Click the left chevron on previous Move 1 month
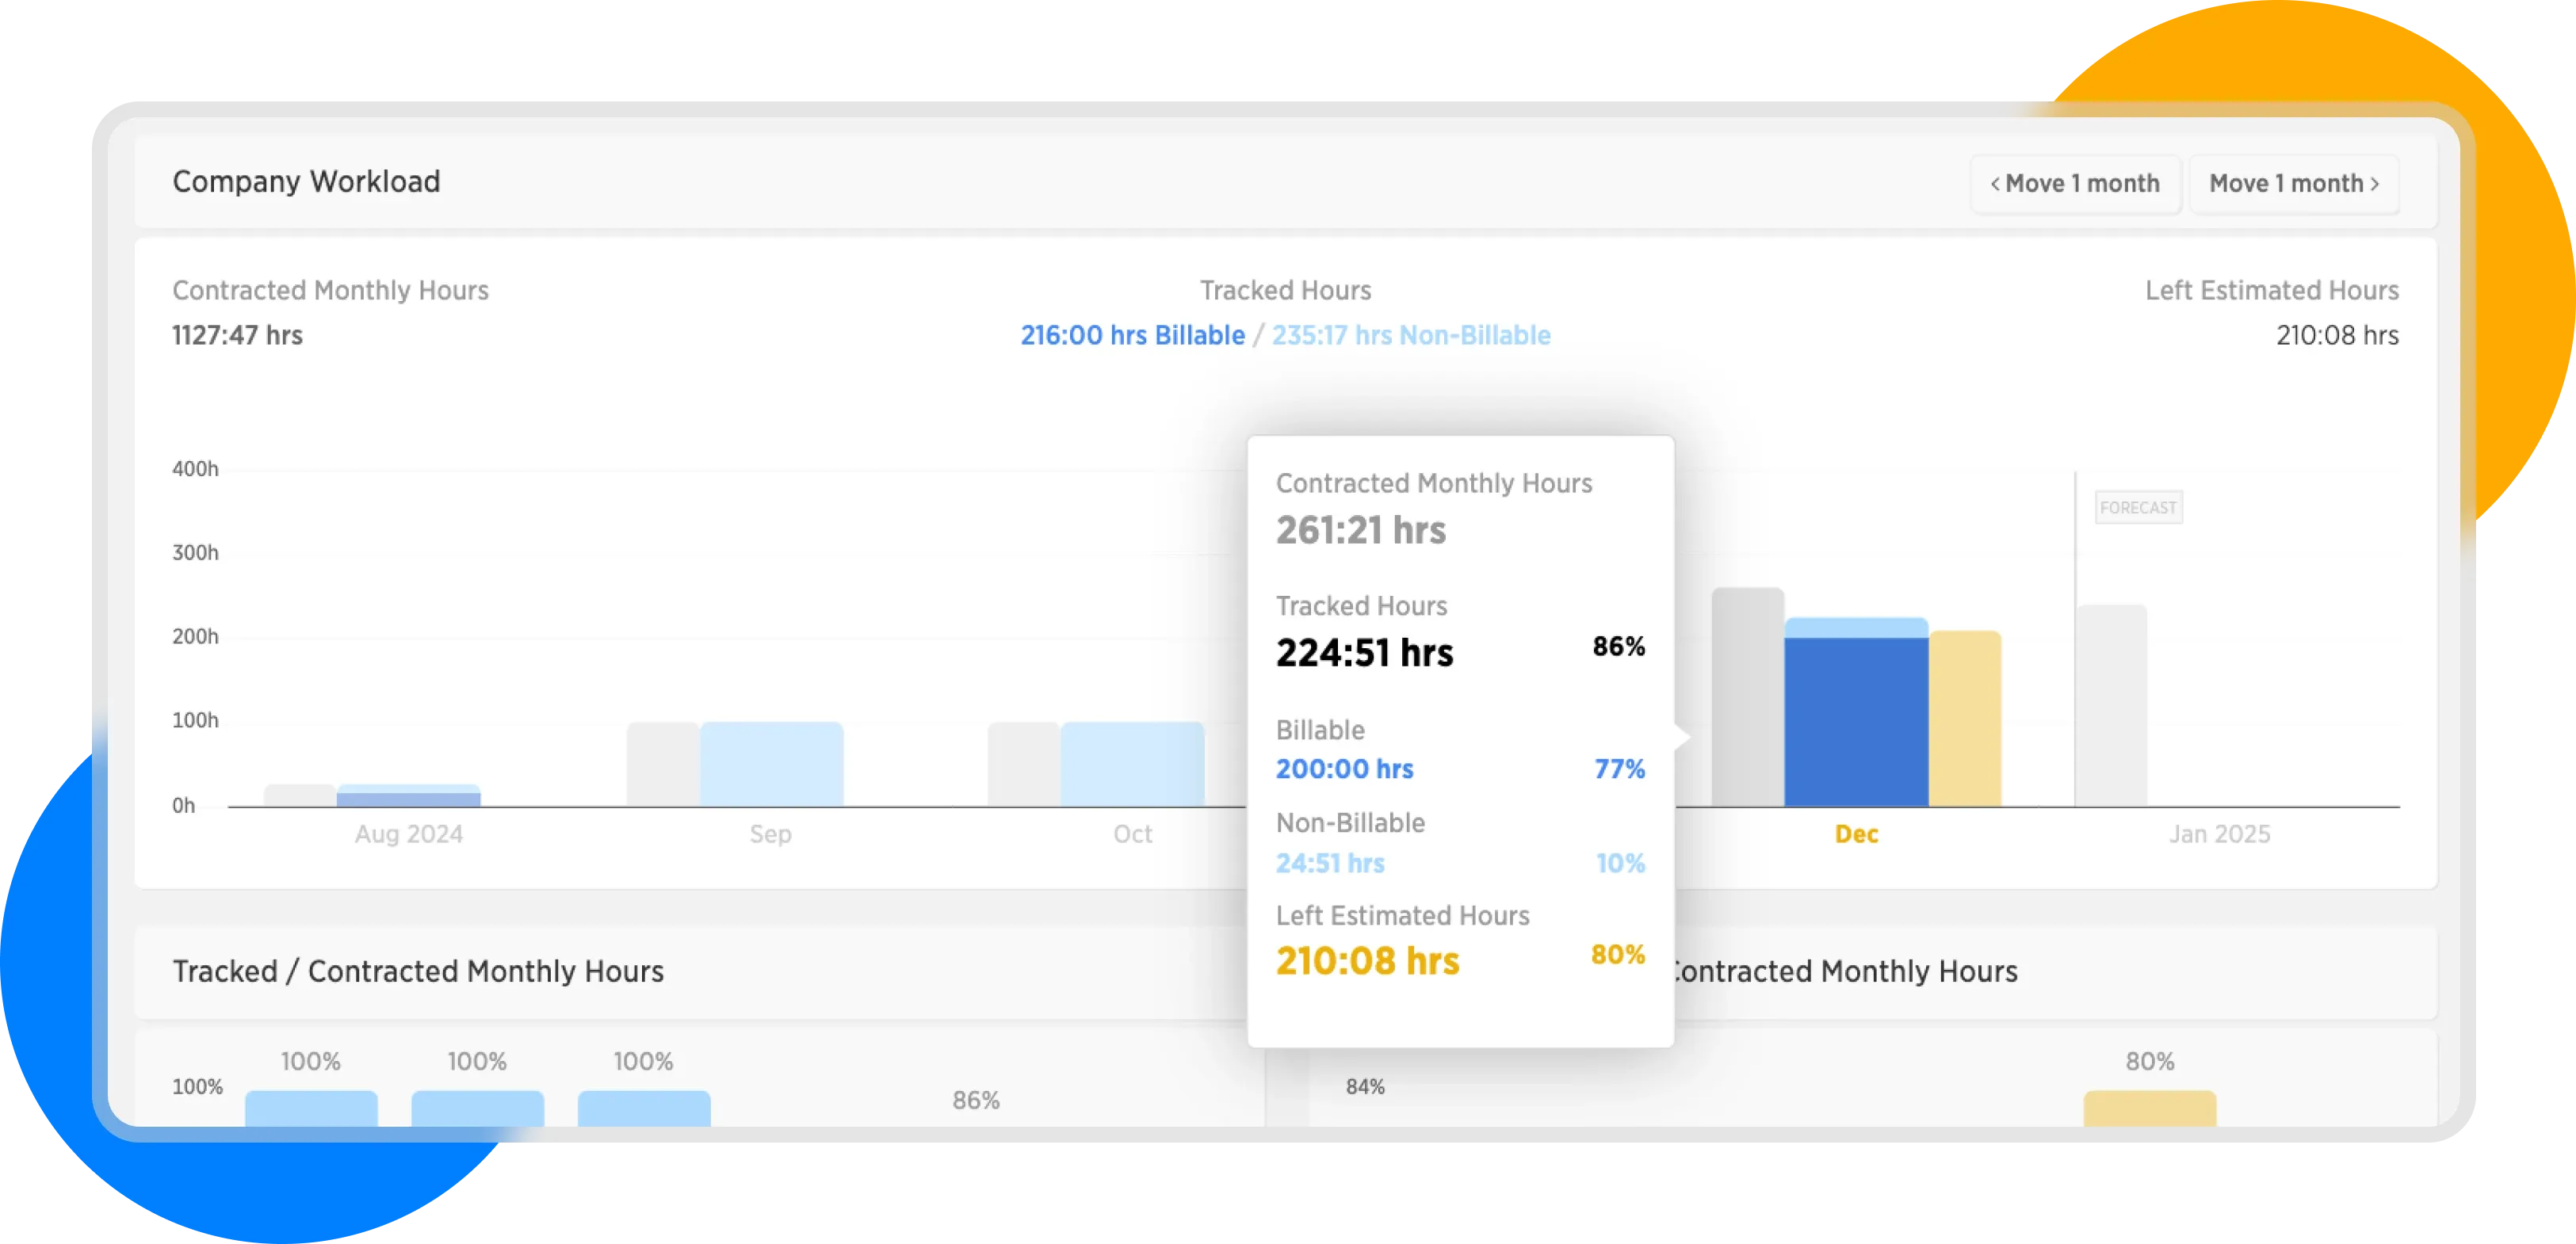The image size is (2576, 1244). (1995, 184)
